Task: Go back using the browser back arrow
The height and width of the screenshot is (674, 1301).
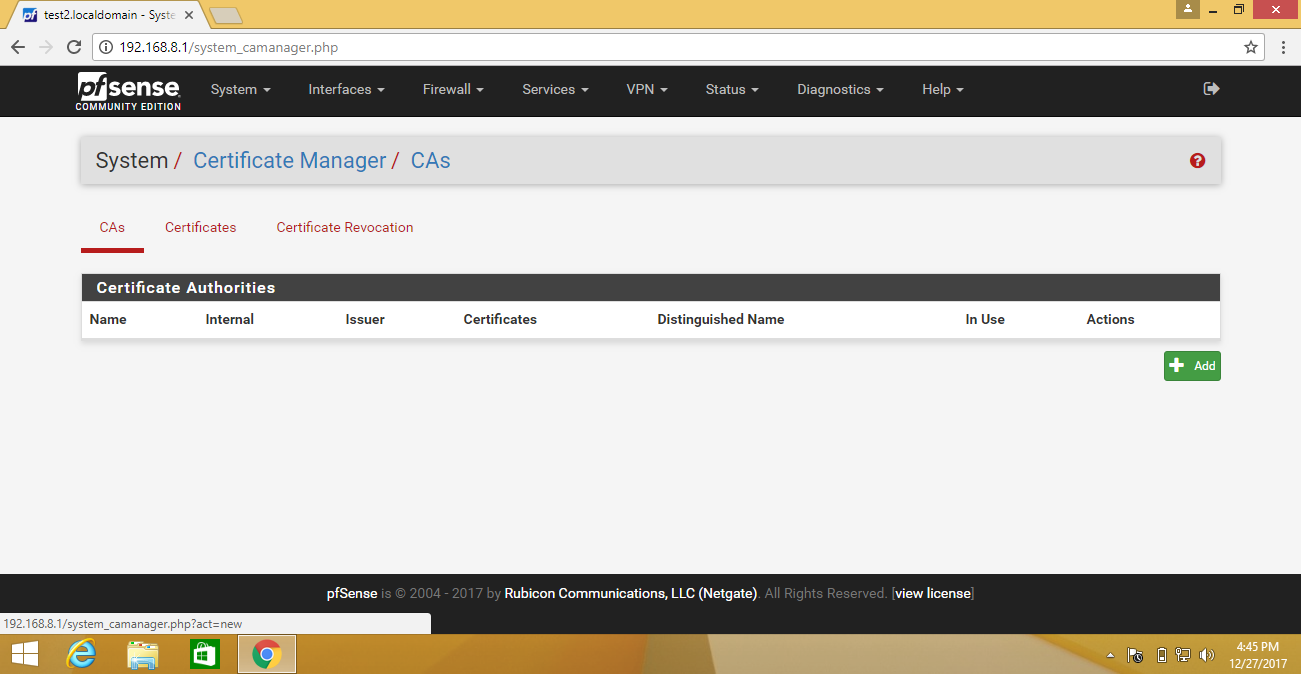Action: click(x=17, y=47)
